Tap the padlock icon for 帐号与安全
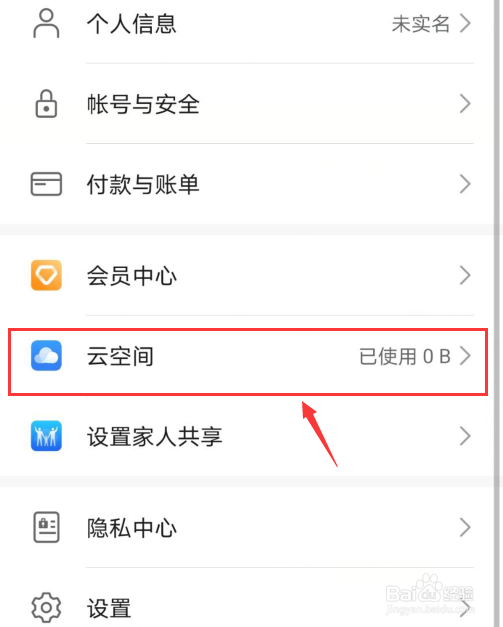The width and height of the screenshot is (503, 627). [x=46, y=104]
